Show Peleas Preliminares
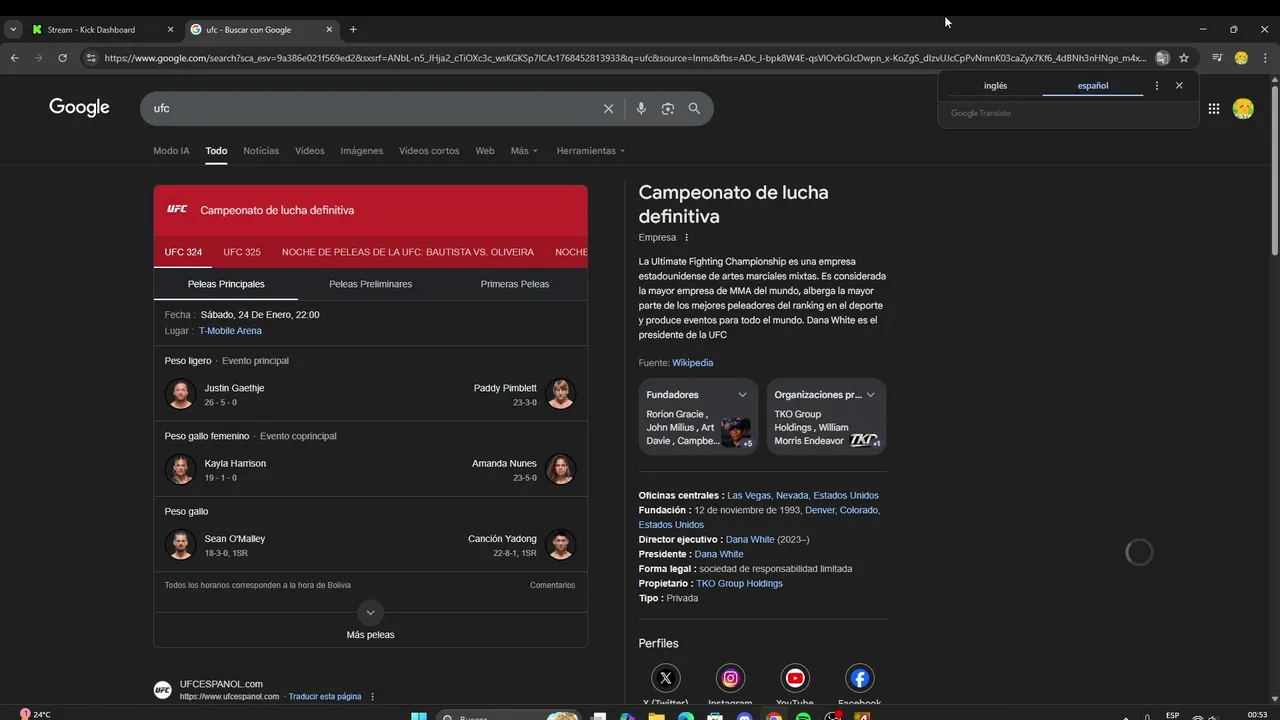Viewport: 1280px width, 720px height. (370, 284)
